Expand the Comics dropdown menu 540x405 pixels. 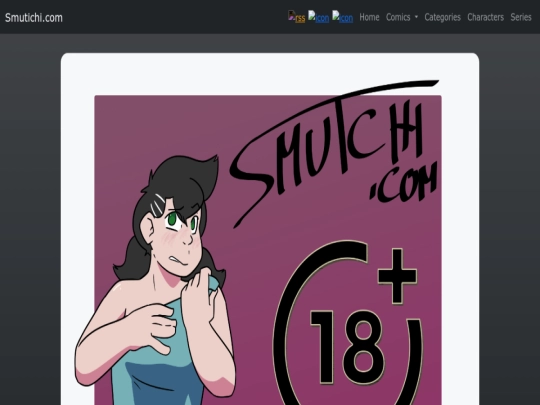[x=402, y=17]
